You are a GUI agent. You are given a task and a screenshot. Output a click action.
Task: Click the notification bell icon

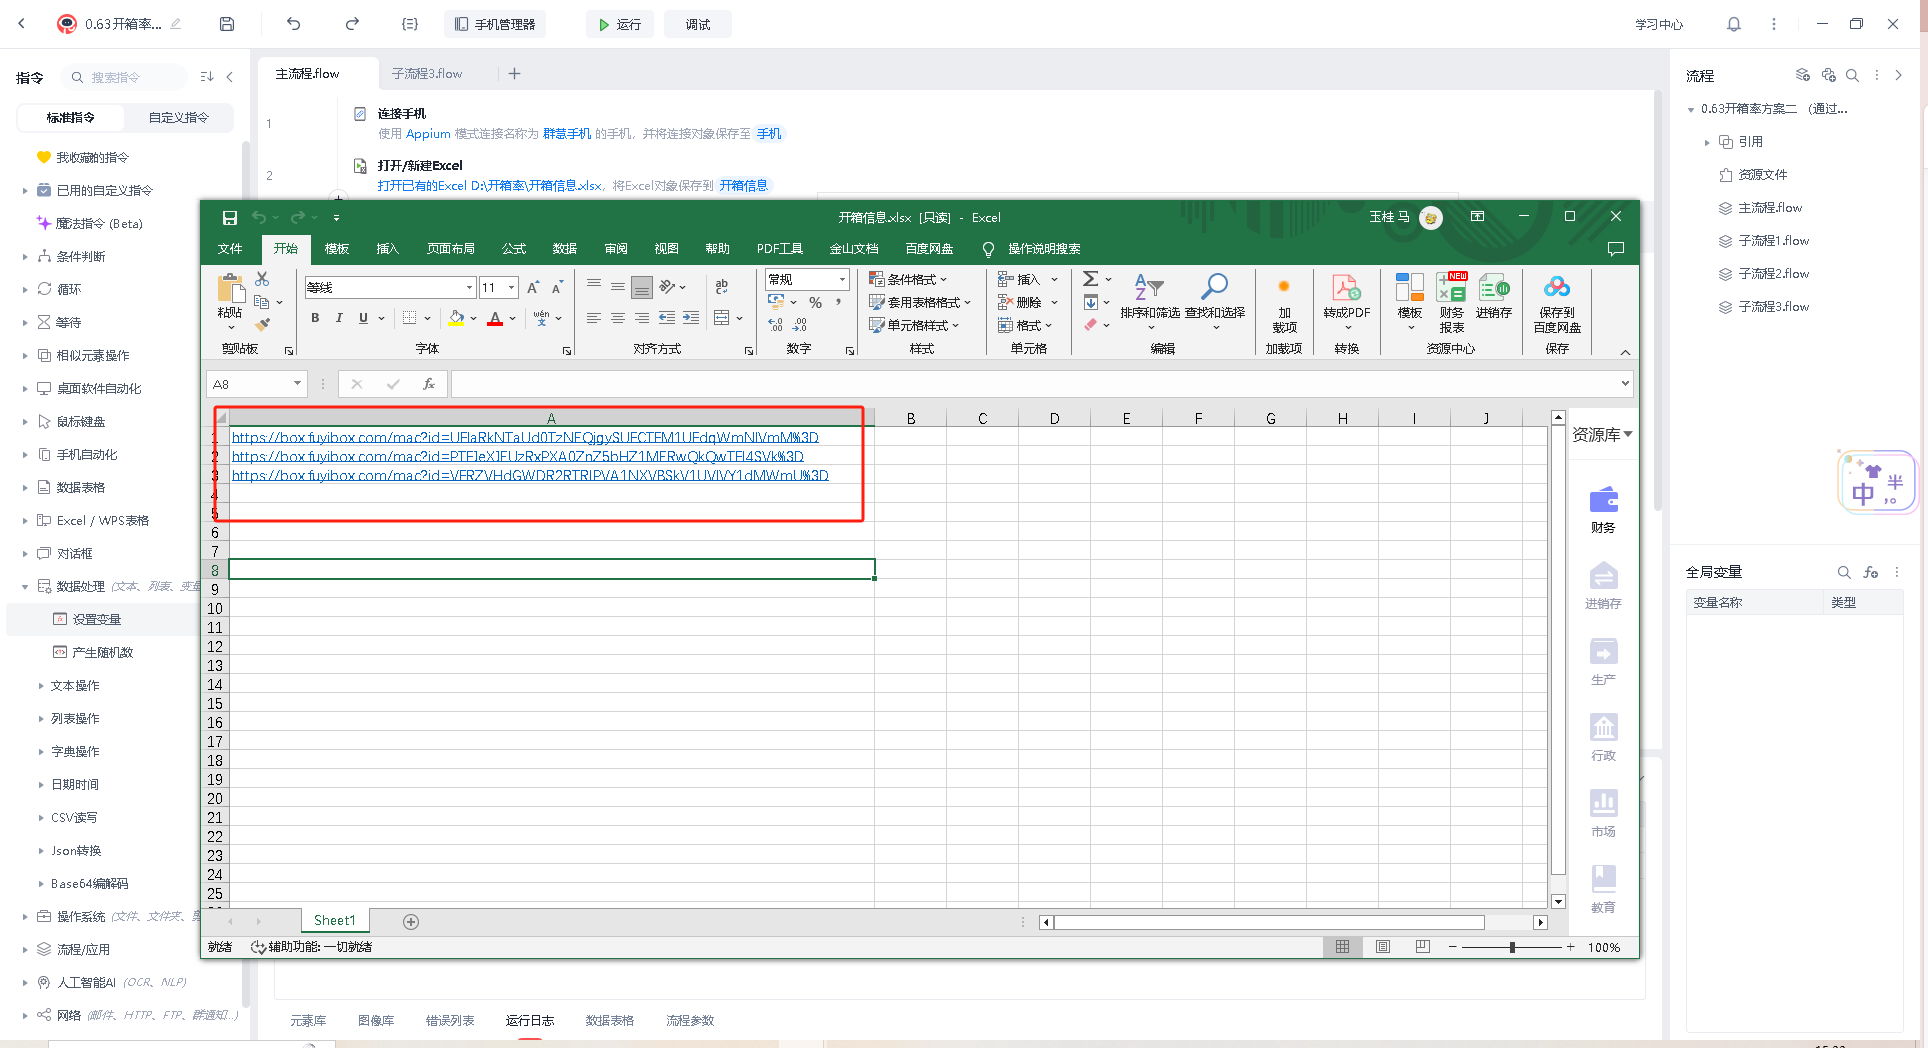[x=1733, y=24]
